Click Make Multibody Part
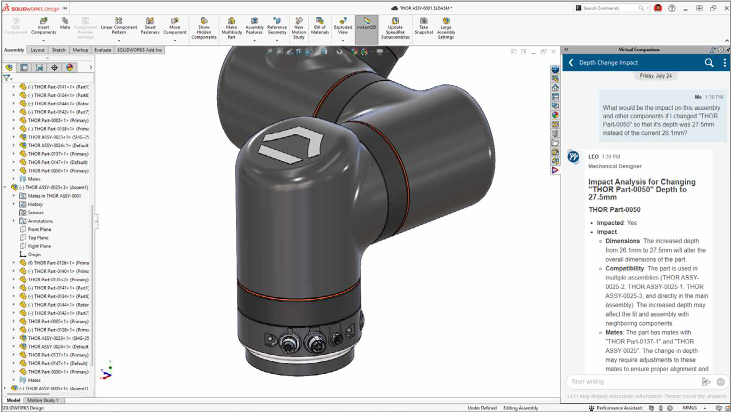Screen dimensions: 731x412 pyautogui.click(x=231, y=28)
